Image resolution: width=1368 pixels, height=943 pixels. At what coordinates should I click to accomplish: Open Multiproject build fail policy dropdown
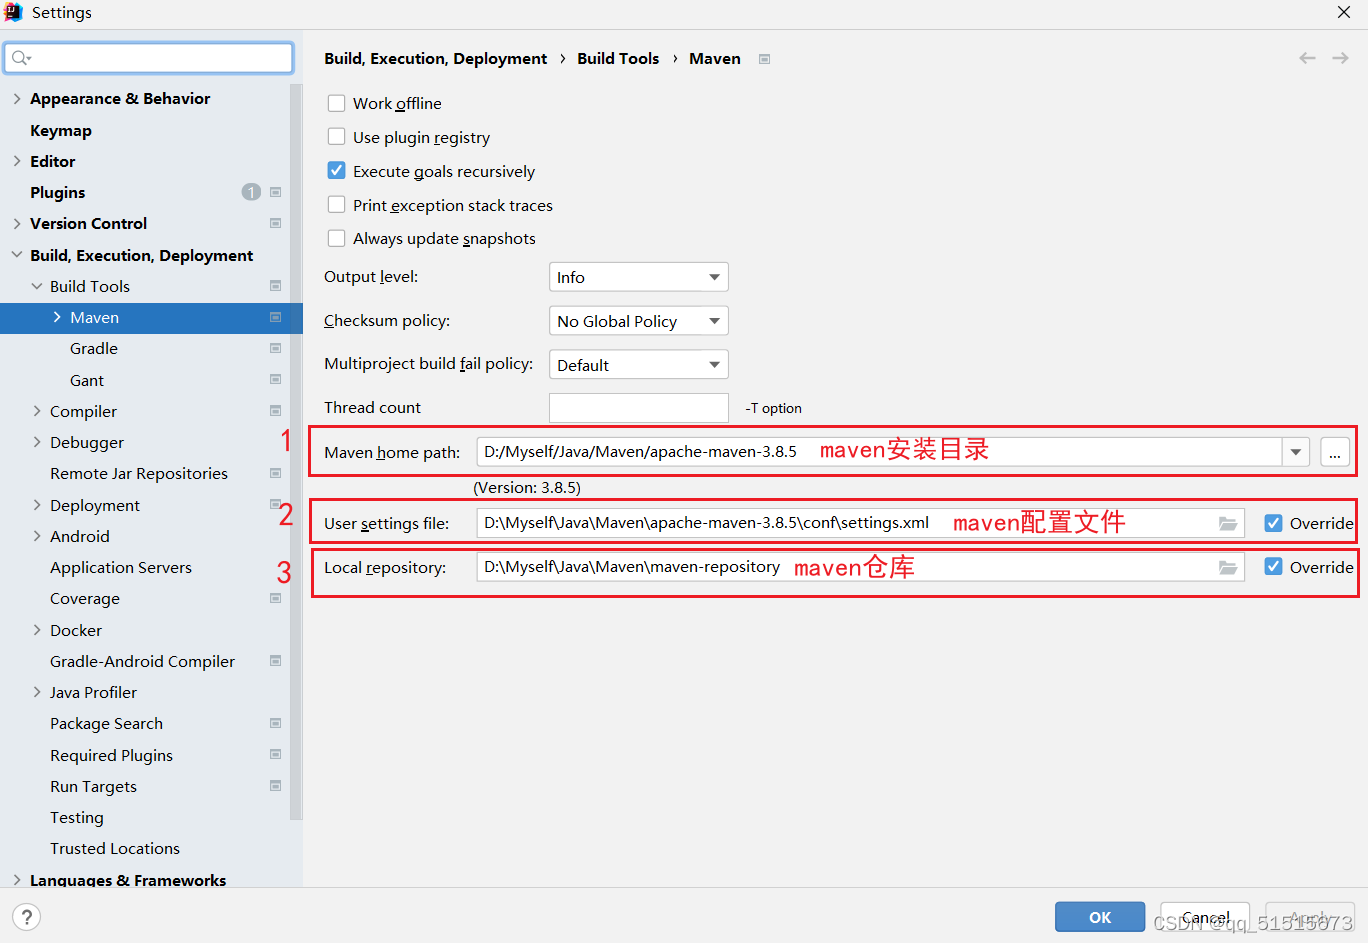click(x=638, y=364)
